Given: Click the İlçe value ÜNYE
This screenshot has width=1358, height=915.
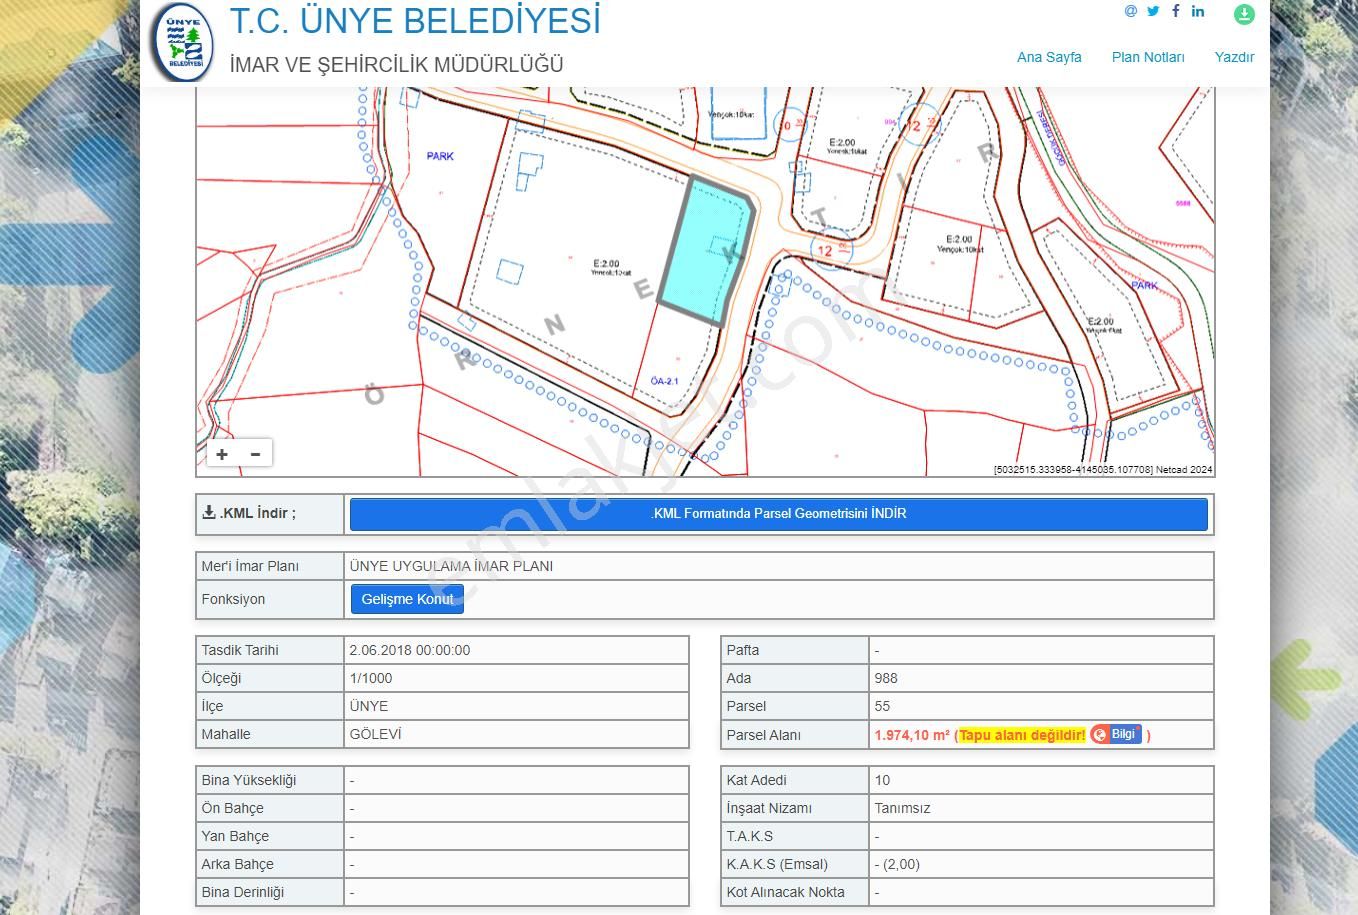Looking at the screenshot, I should [x=369, y=706].
